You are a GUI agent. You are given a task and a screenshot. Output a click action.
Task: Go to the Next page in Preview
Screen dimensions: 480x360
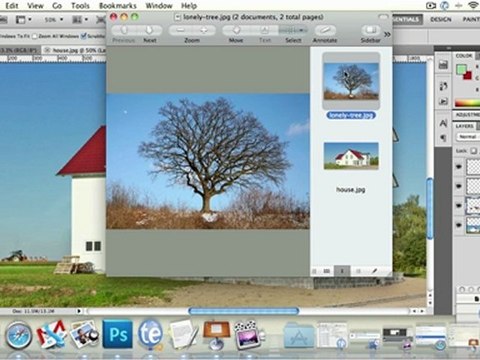[x=149, y=30]
